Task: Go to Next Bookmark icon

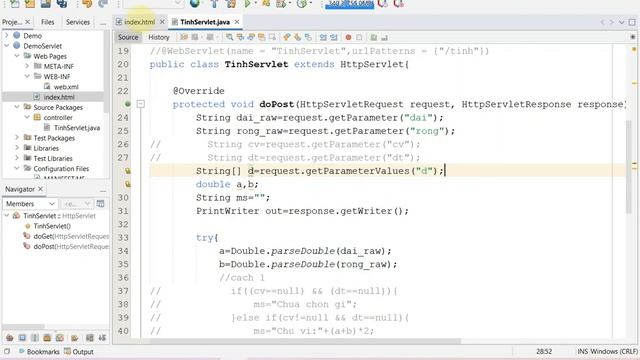Action: (x=297, y=37)
